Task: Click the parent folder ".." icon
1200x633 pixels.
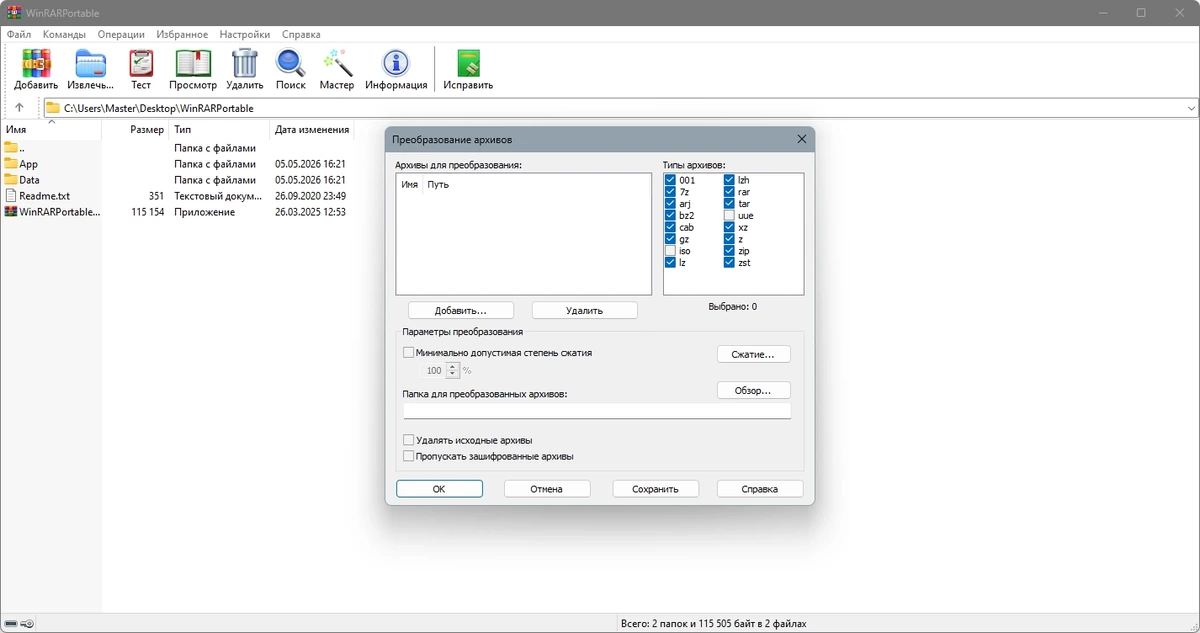Action: click(11, 147)
